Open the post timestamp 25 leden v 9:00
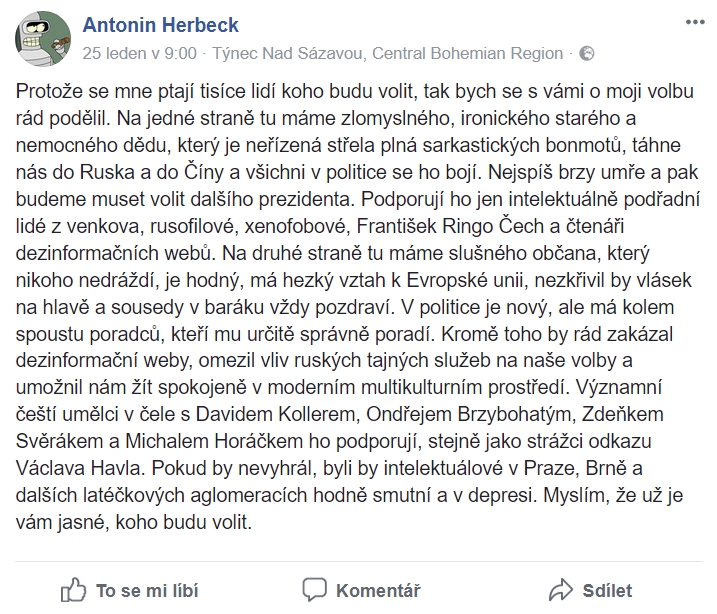This screenshot has height=614, width=717. (139, 53)
